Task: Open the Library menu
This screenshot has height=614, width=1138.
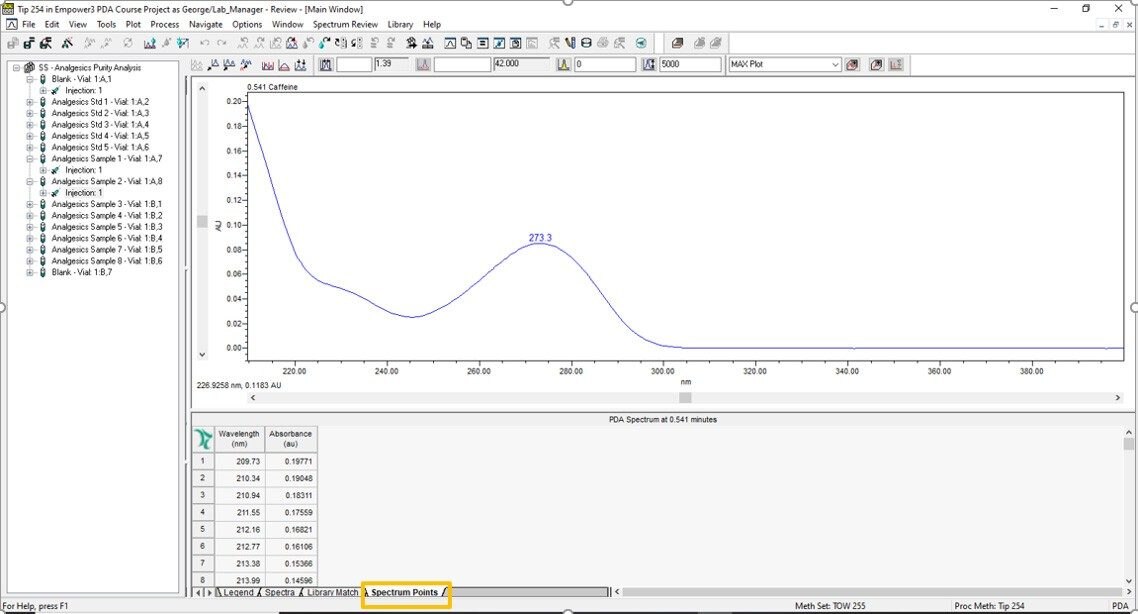Action: (x=400, y=24)
